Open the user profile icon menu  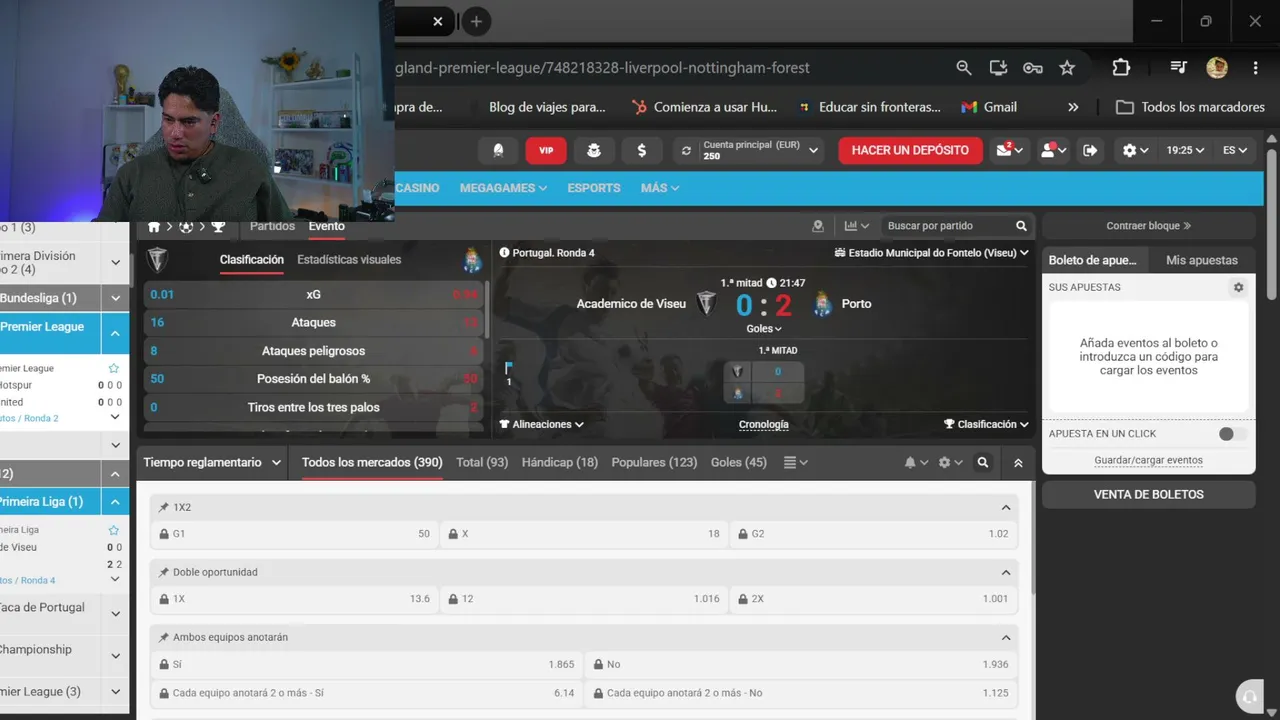coord(1053,150)
